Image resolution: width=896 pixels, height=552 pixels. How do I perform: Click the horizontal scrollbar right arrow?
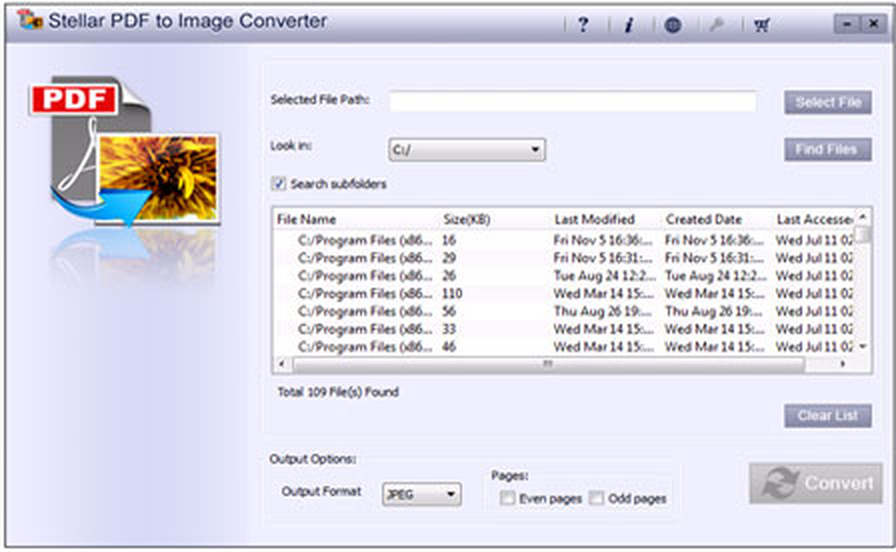(x=842, y=364)
